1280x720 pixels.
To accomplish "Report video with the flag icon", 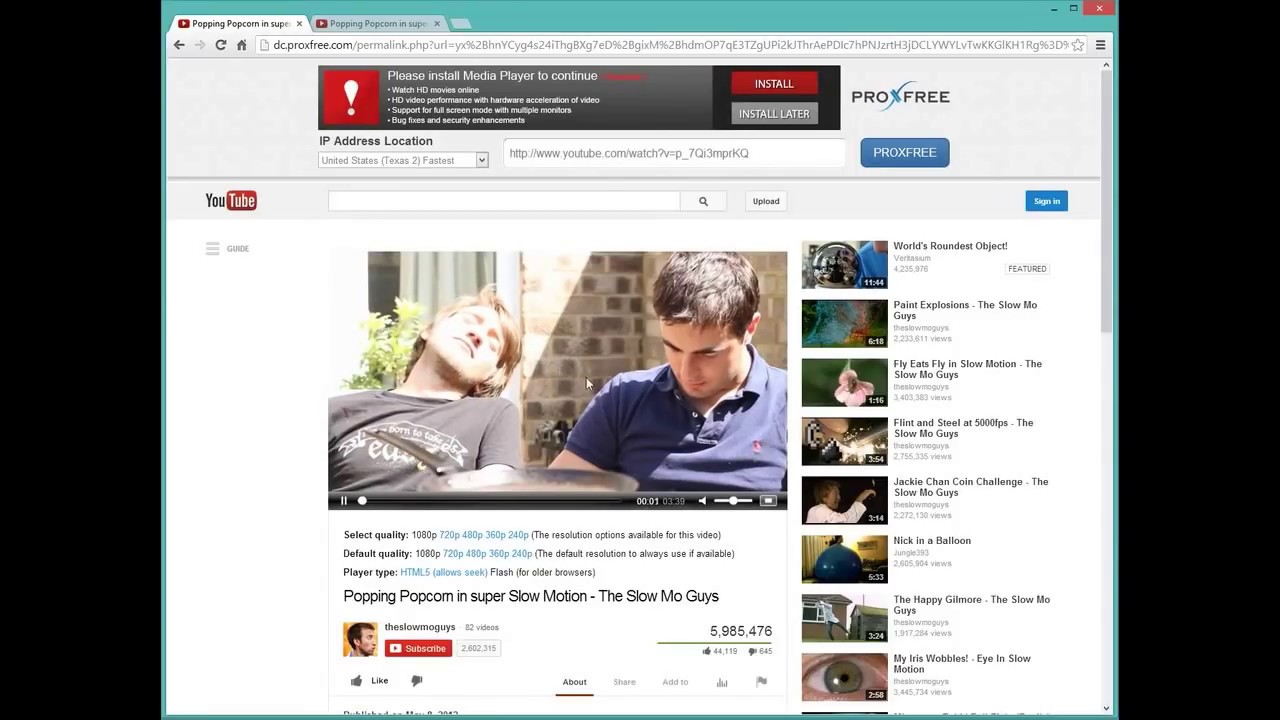I will (x=761, y=682).
